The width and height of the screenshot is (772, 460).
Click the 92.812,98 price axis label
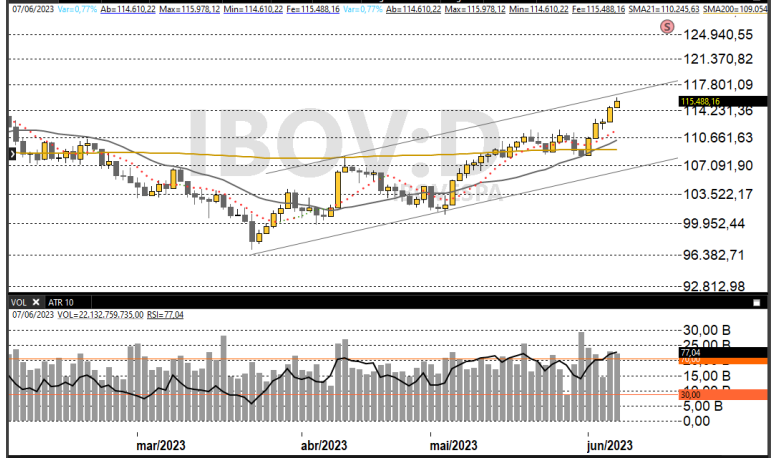click(x=714, y=286)
